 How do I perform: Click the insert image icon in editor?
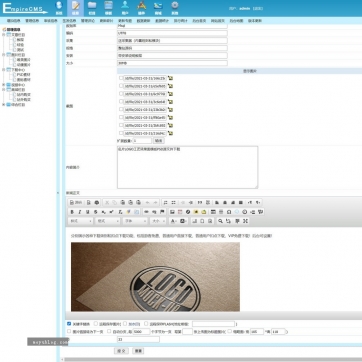[x=172, y=212]
